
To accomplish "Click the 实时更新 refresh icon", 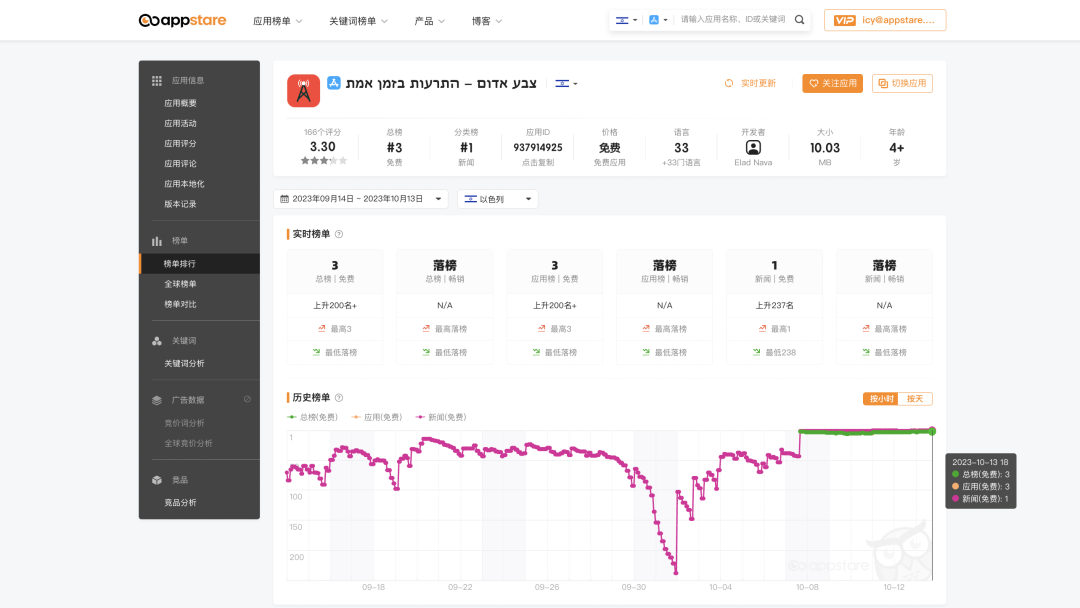I will tap(729, 84).
